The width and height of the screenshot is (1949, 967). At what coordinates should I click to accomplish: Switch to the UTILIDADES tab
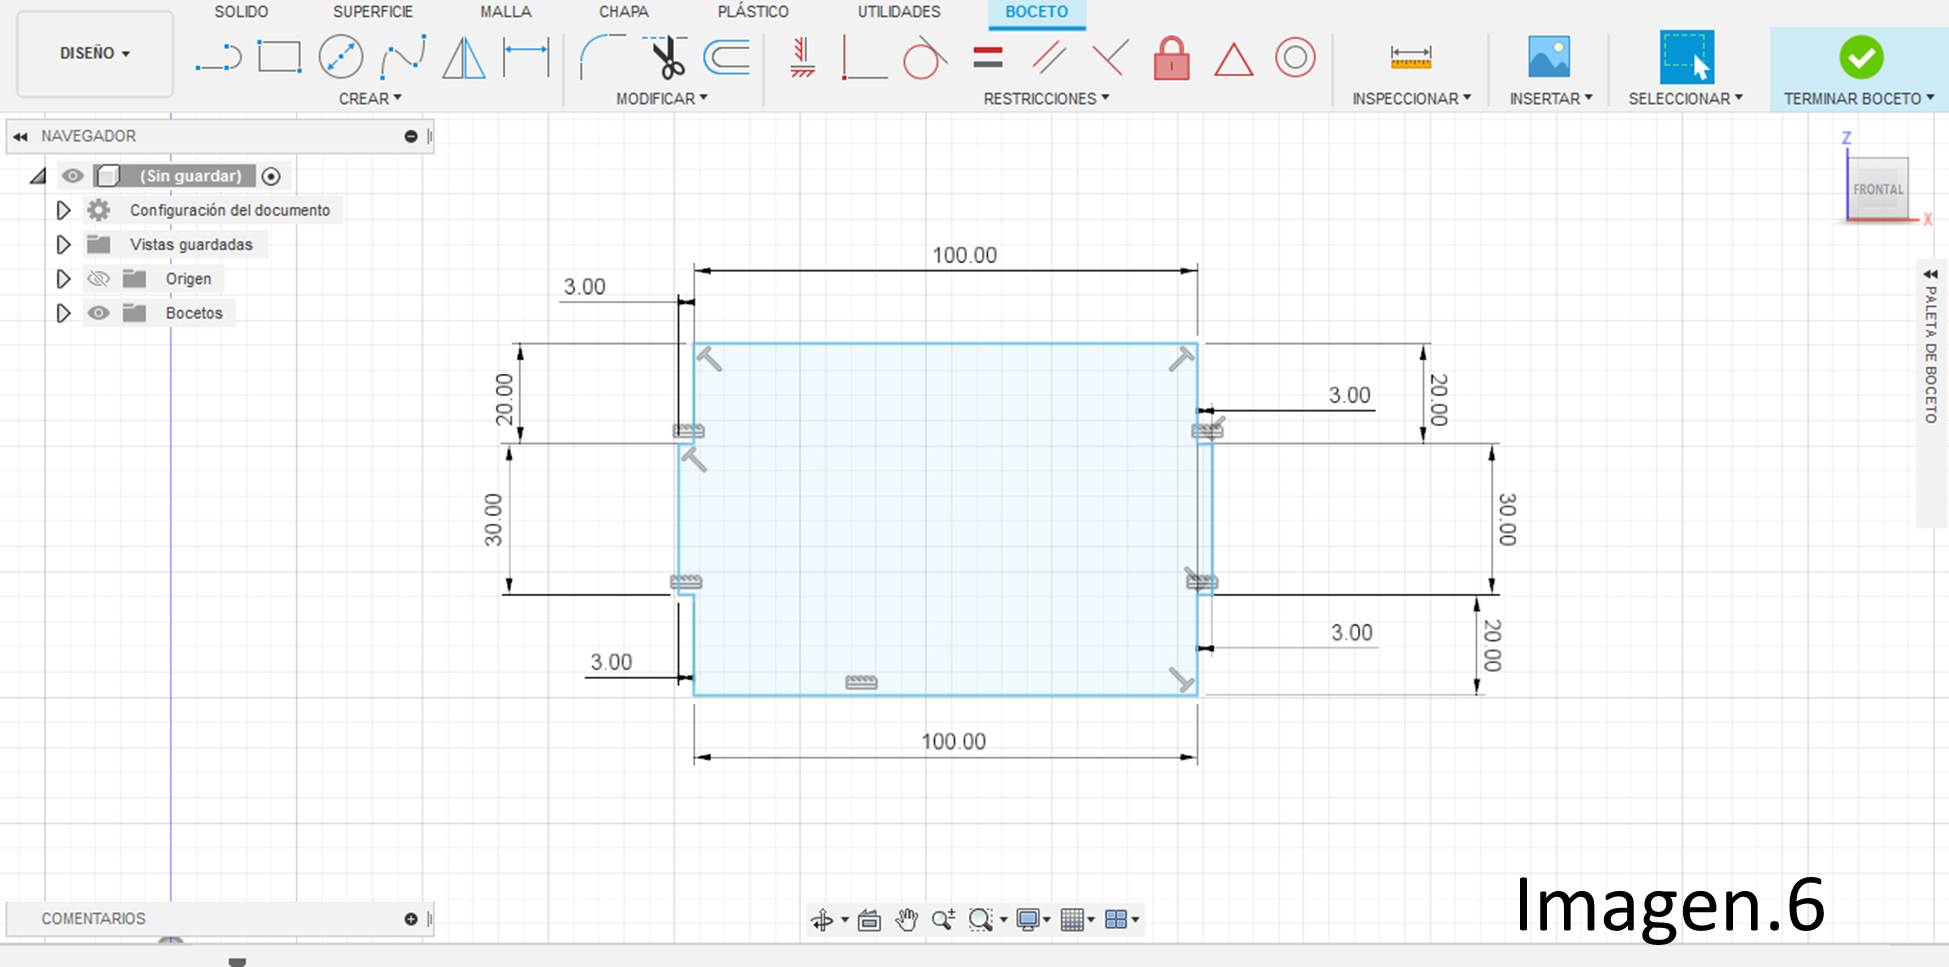(899, 12)
